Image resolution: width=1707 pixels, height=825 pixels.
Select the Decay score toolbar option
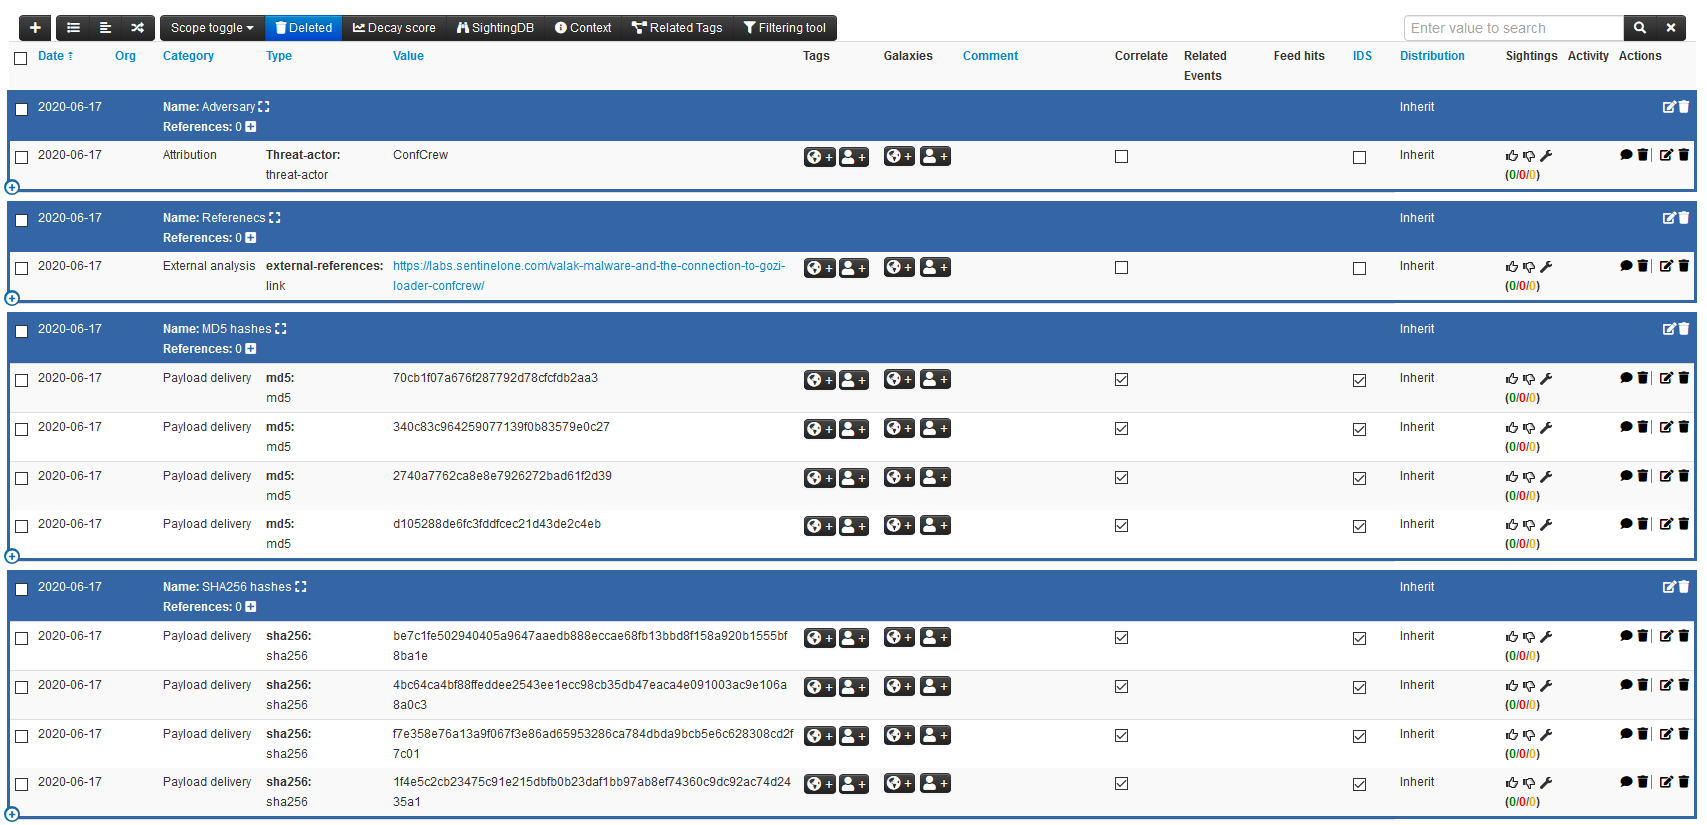pyautogui.click(x=394, y=28)
